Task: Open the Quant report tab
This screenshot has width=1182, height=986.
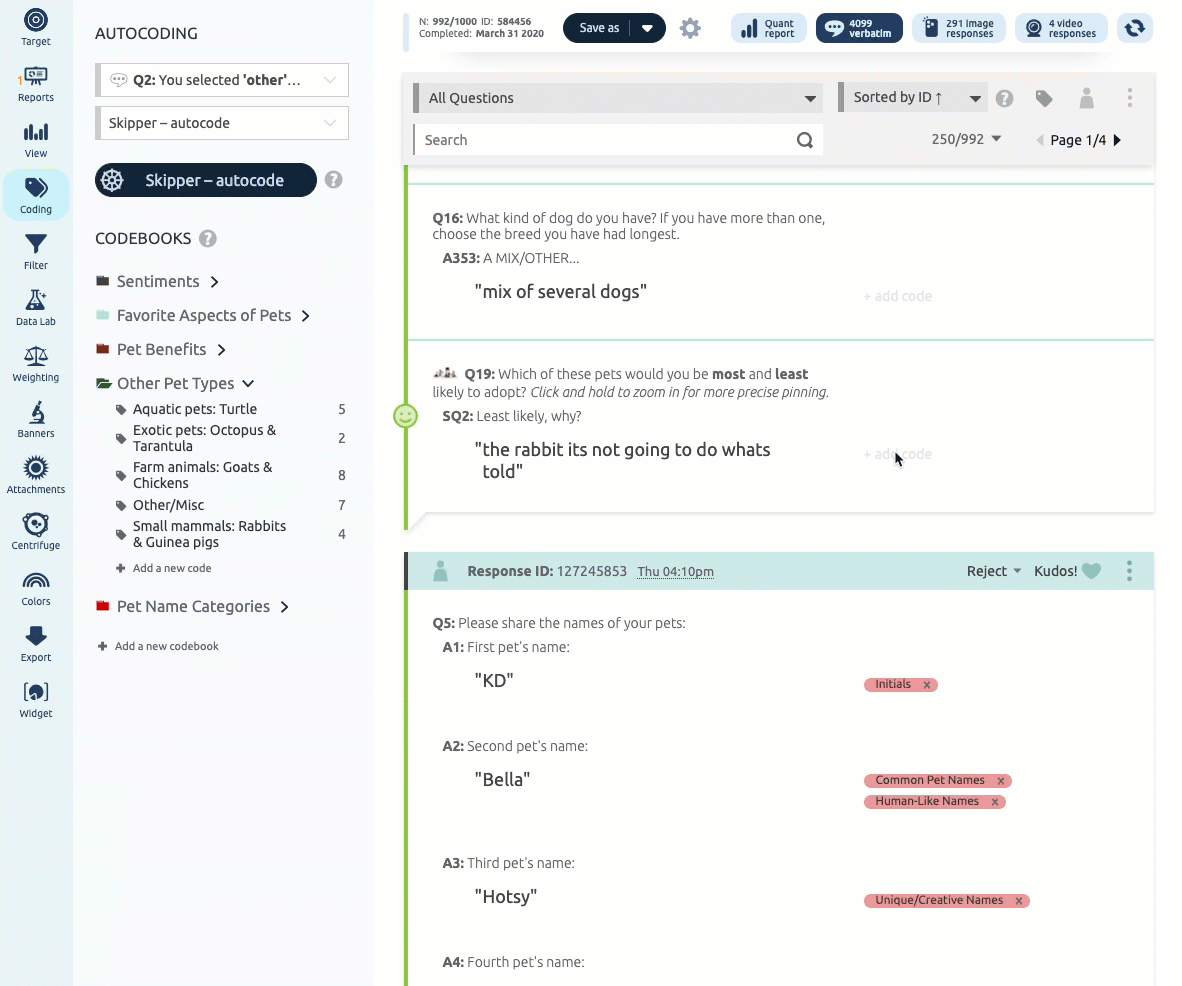Action: [x=768, y=29]
